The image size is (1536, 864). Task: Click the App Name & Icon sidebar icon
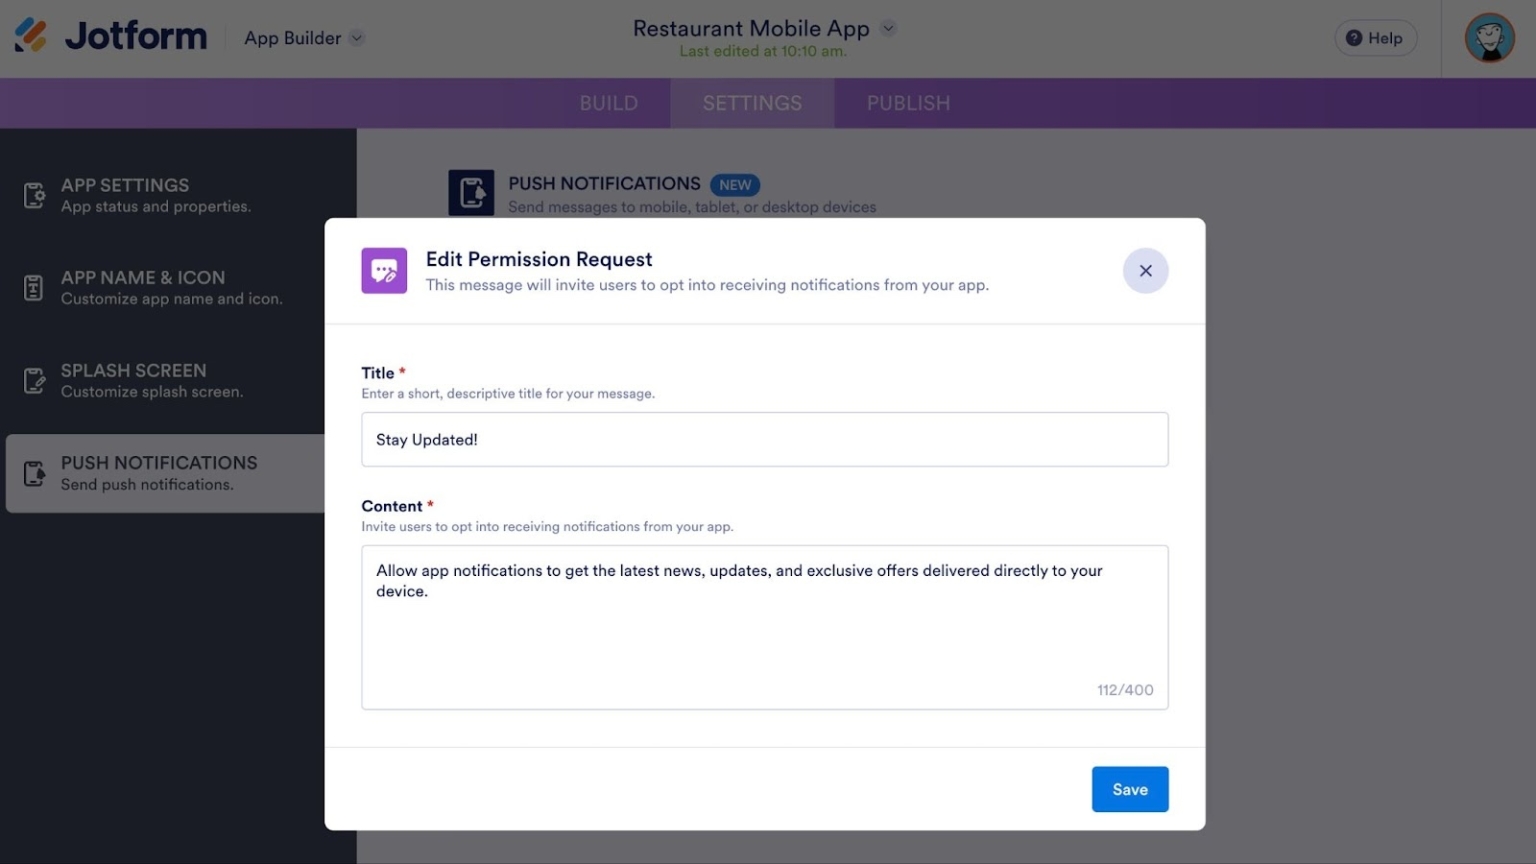32,287
